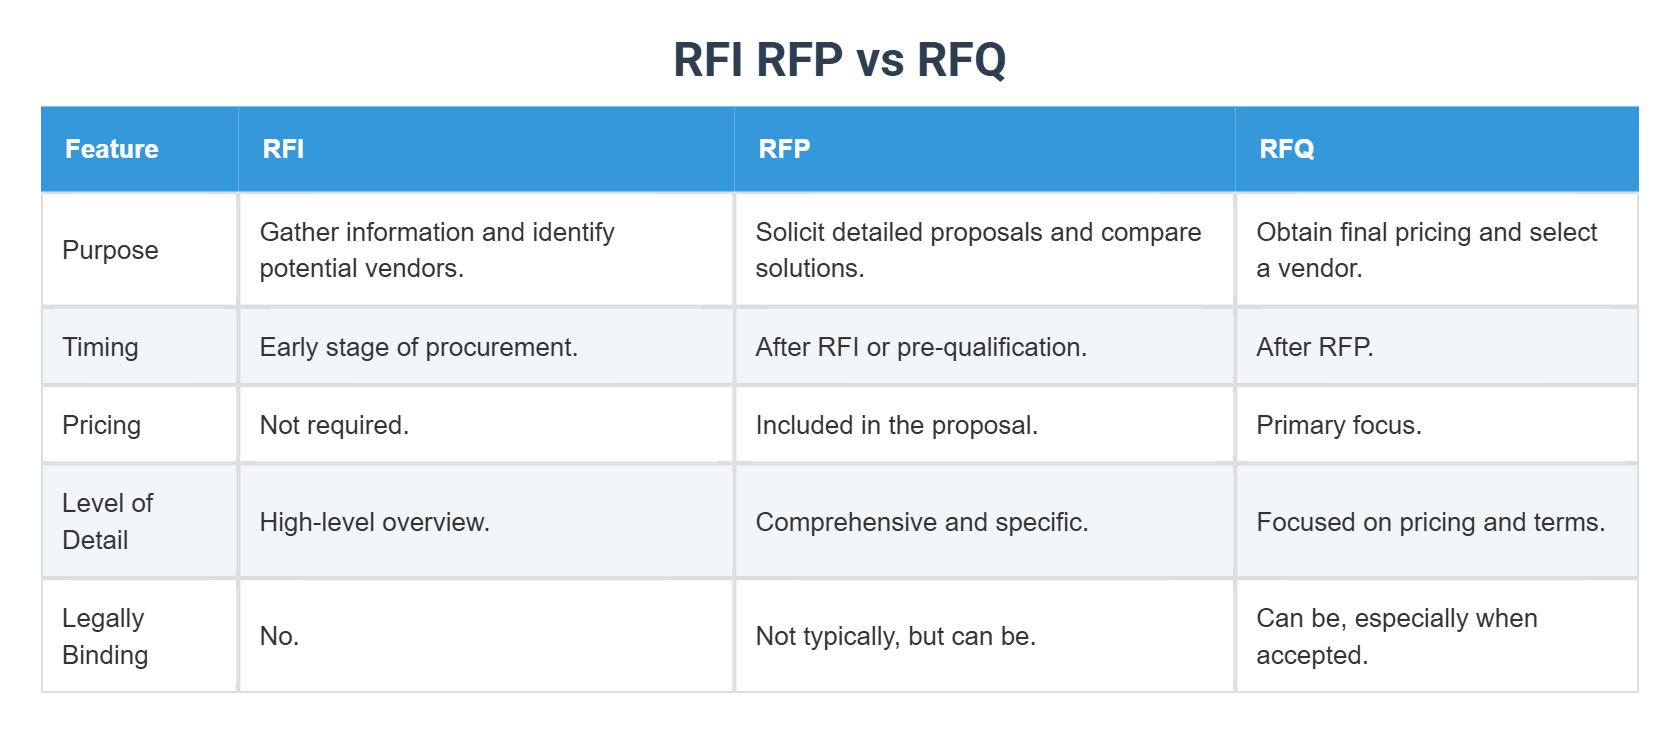Image resolution: width=1680 pixels, height=736 pixels.
Task: Select "Early stage of procurement" cell
Action: pyautogui.click(x=418, y=347)
